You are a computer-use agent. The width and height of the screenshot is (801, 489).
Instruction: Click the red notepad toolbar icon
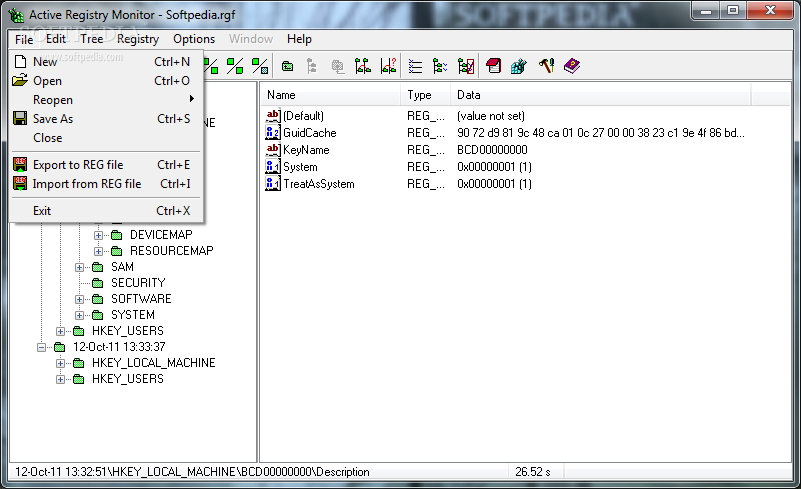(493, 66)
